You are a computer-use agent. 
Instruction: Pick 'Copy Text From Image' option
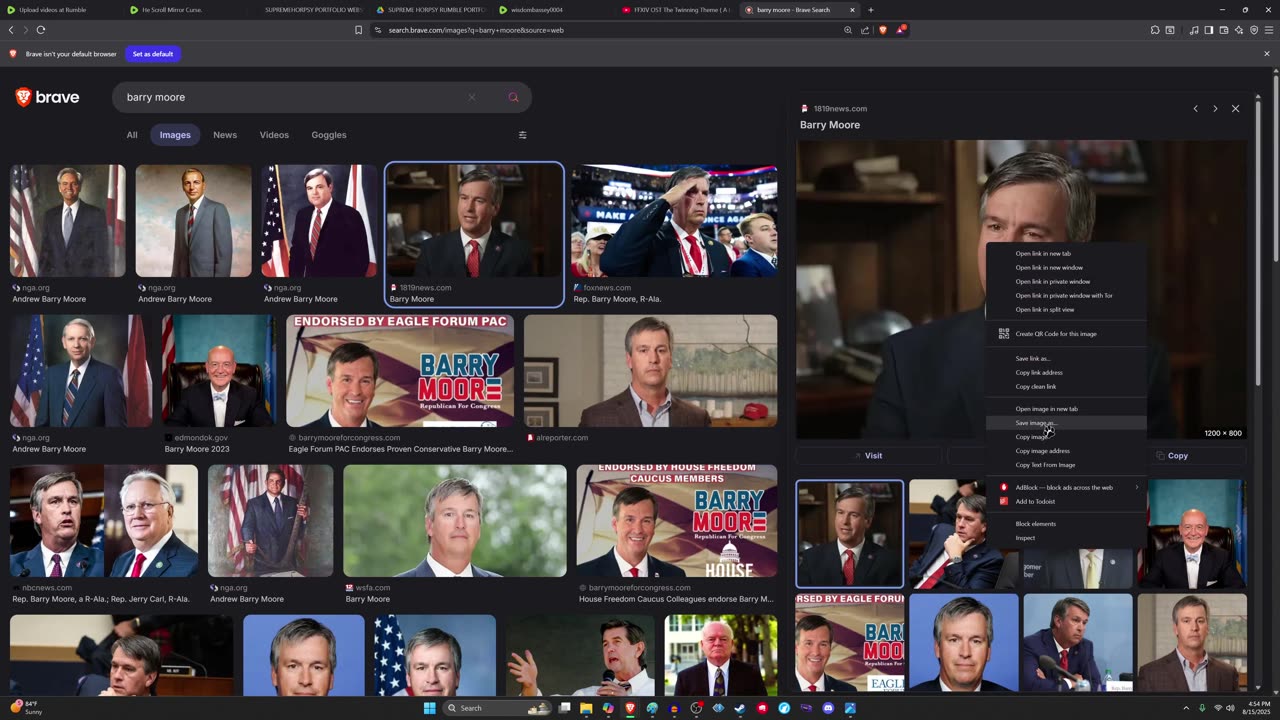(1066, 465)
